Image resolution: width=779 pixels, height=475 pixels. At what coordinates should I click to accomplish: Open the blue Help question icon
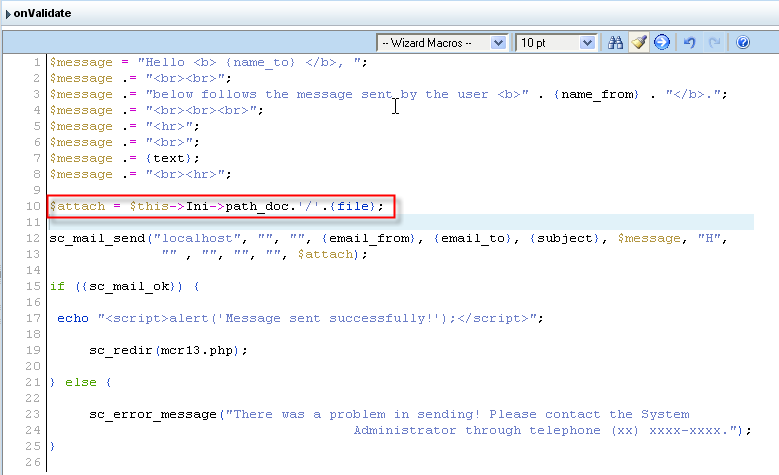tap(743, 43)
